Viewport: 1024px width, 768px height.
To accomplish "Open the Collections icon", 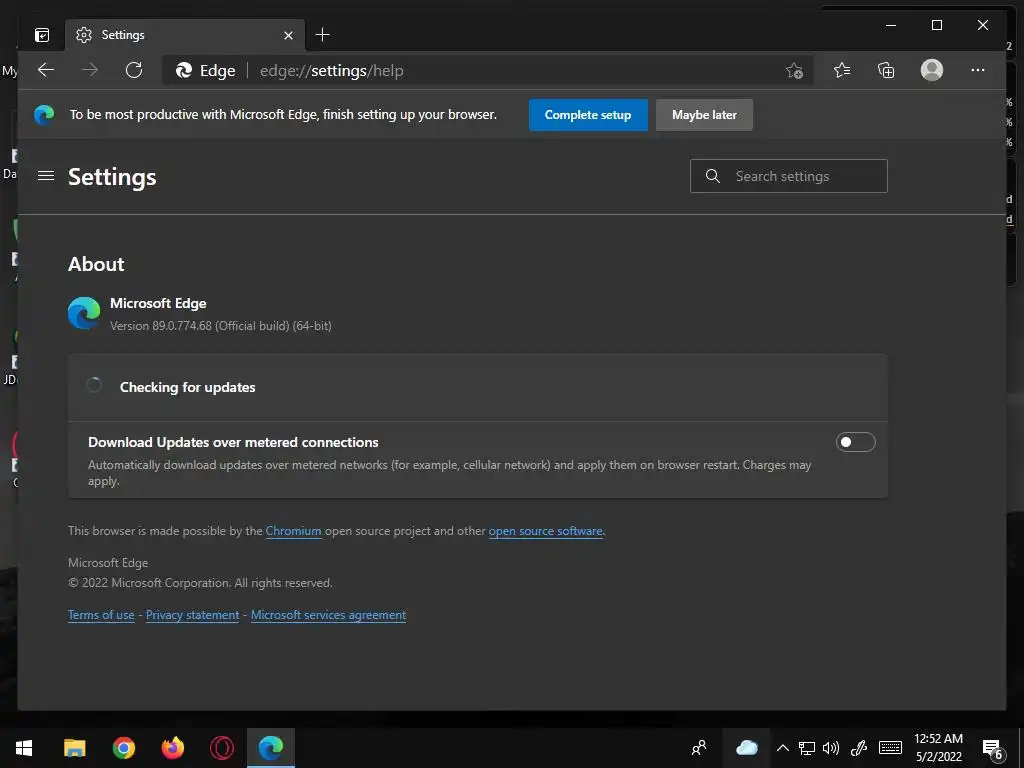I will [886, 70].
